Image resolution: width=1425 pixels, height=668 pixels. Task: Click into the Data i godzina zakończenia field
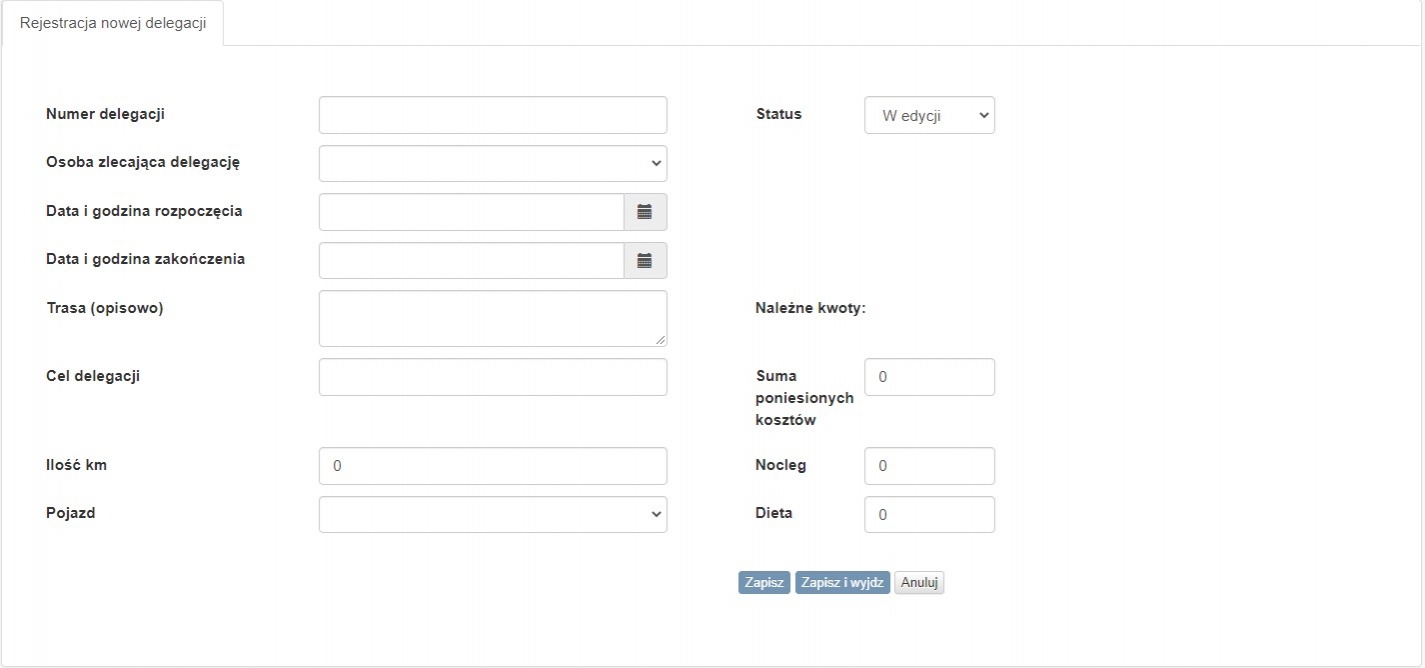(471, 261)
